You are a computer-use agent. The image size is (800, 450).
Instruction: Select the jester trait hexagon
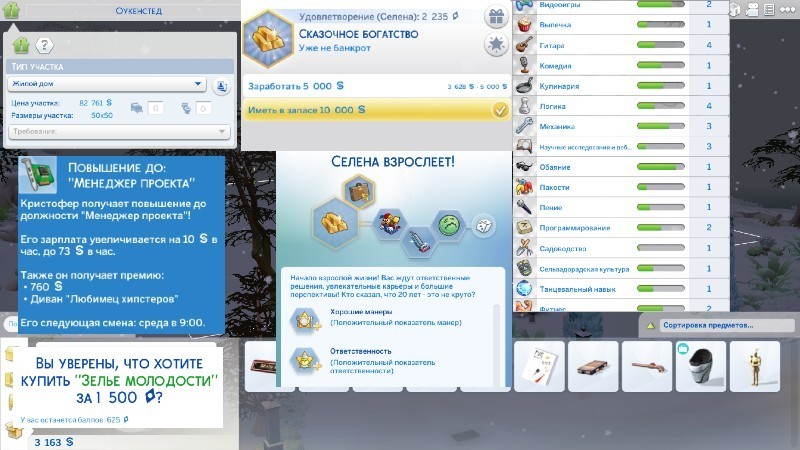point(389,224)
